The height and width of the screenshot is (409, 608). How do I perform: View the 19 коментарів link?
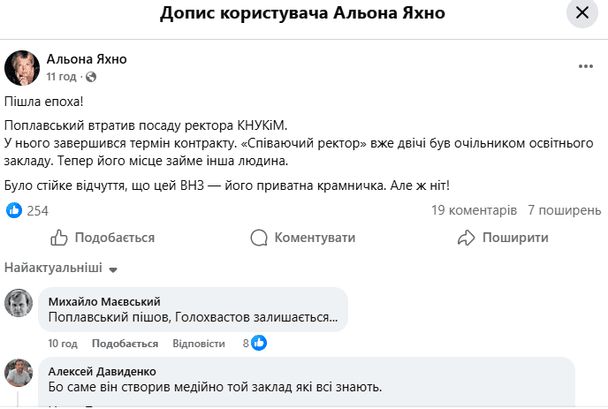pos(474,210)
